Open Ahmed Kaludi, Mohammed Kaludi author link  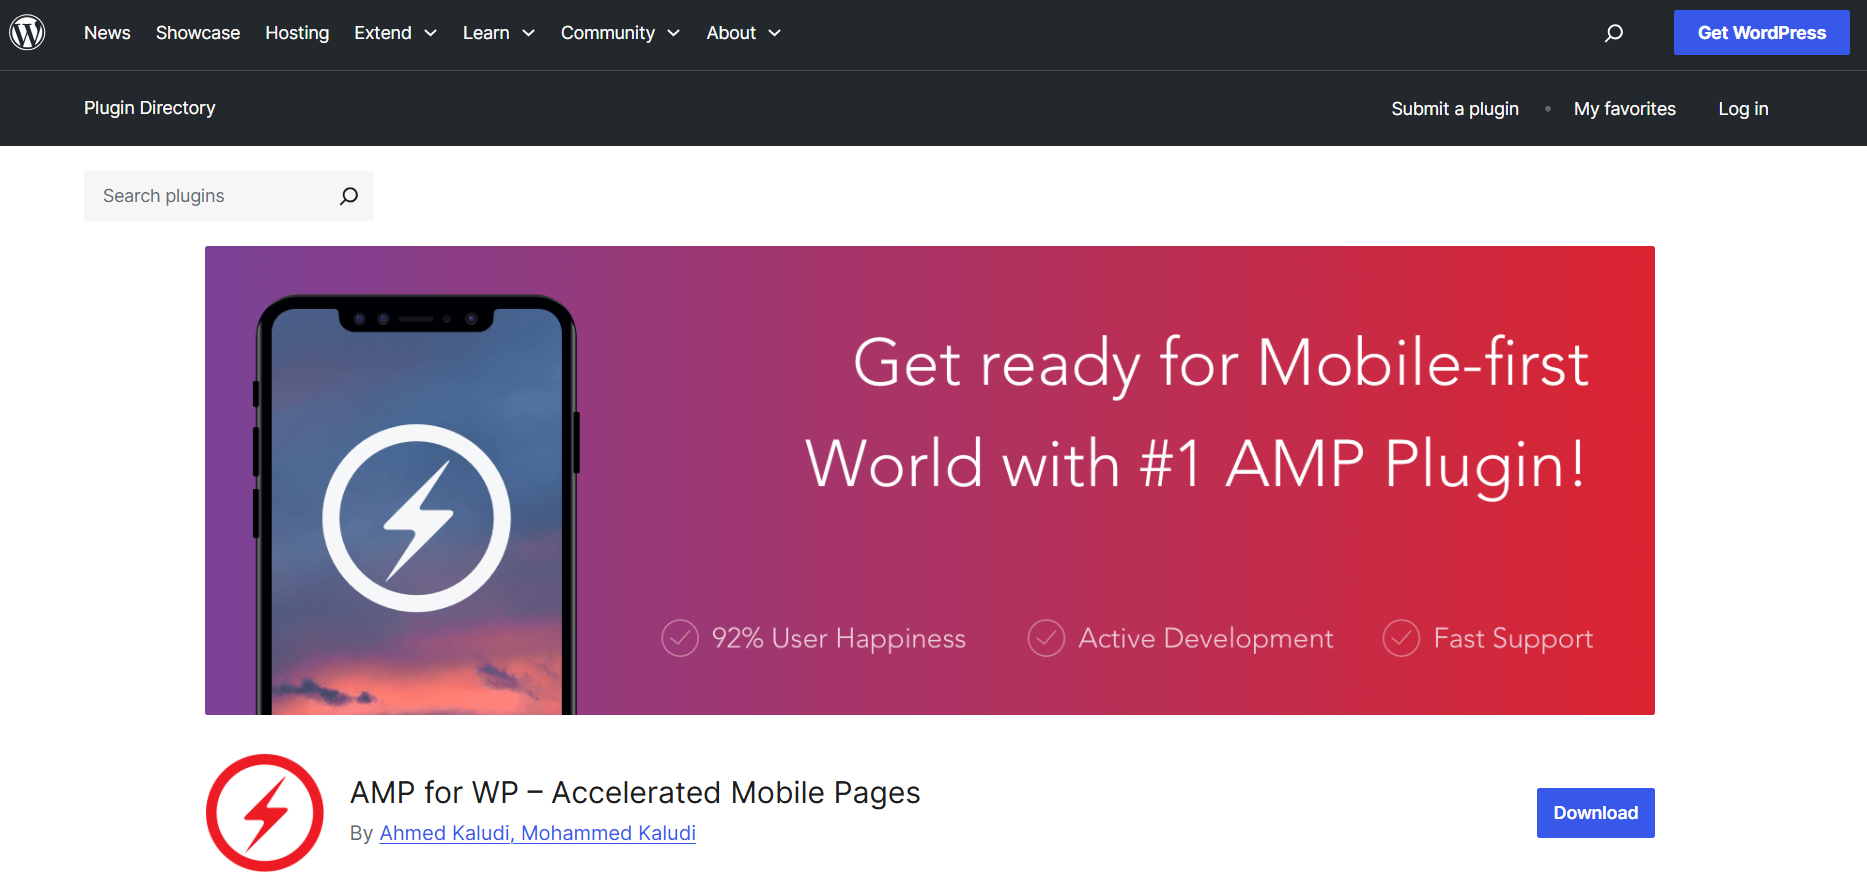pyautogui.click(x=538, y=833)
